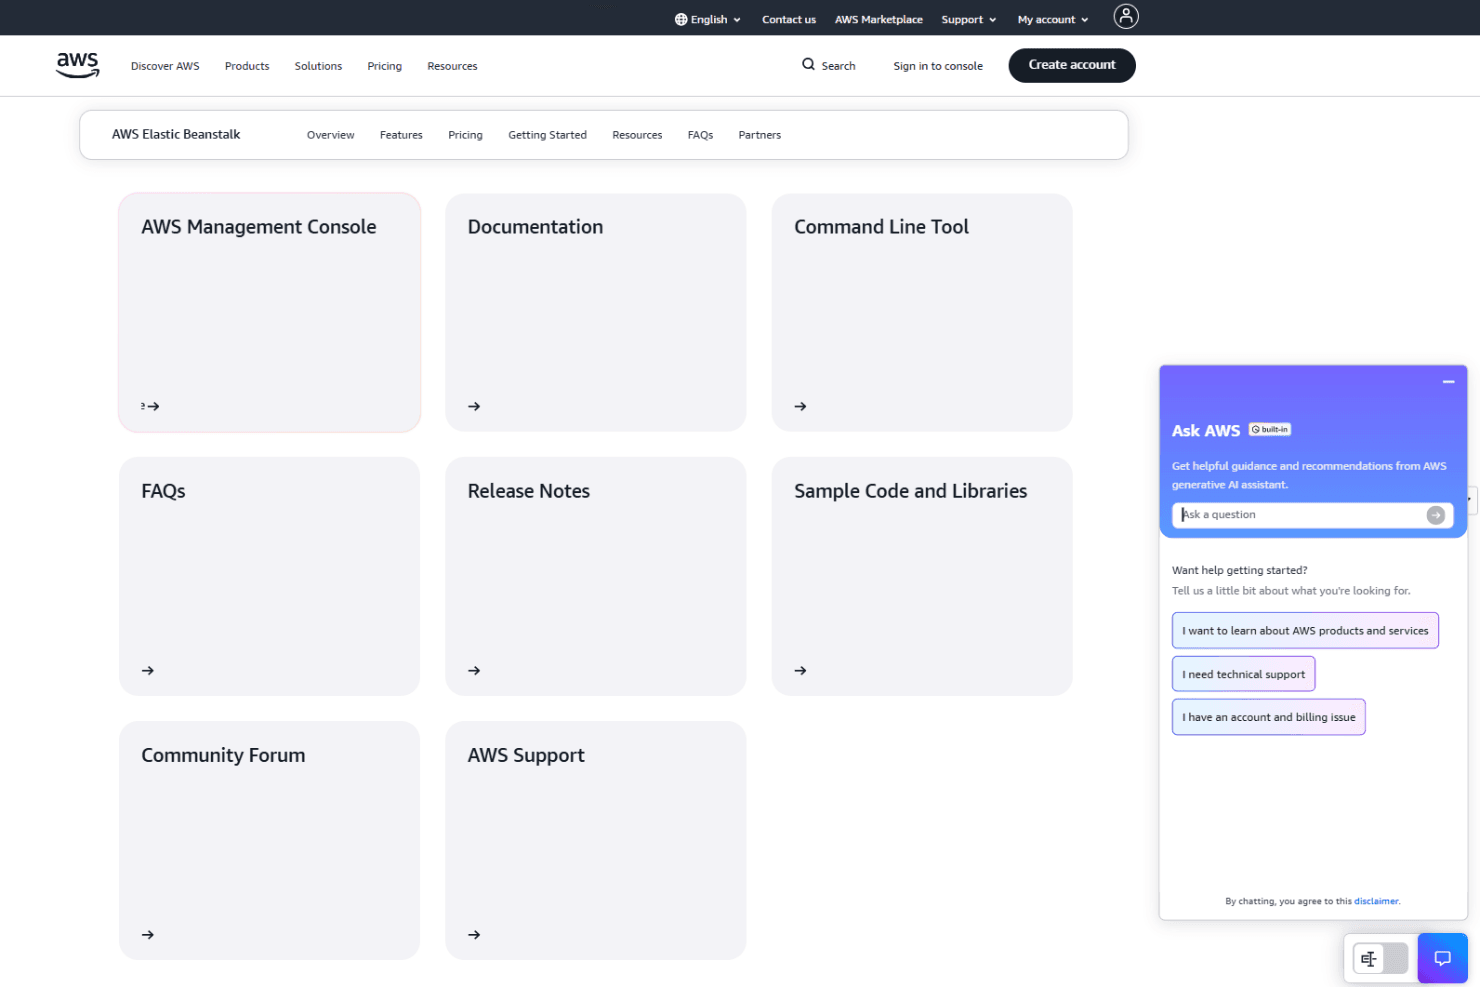Viewport: 1480px width, 987px height.
Task: Switch to the Overview tab
Action: pyautogui.click(x=330, y=135)
